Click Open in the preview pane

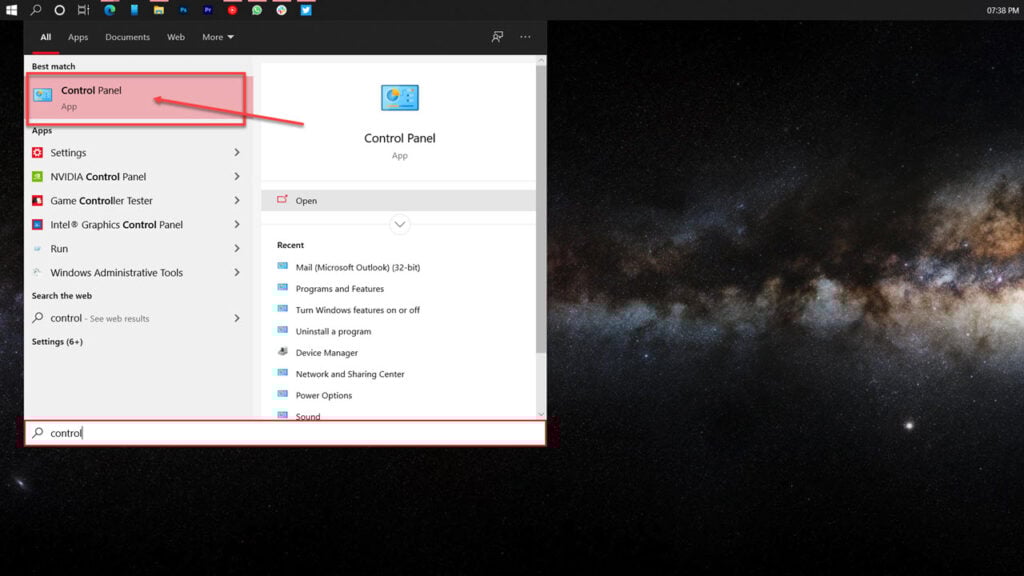click(x=306, y=201)
